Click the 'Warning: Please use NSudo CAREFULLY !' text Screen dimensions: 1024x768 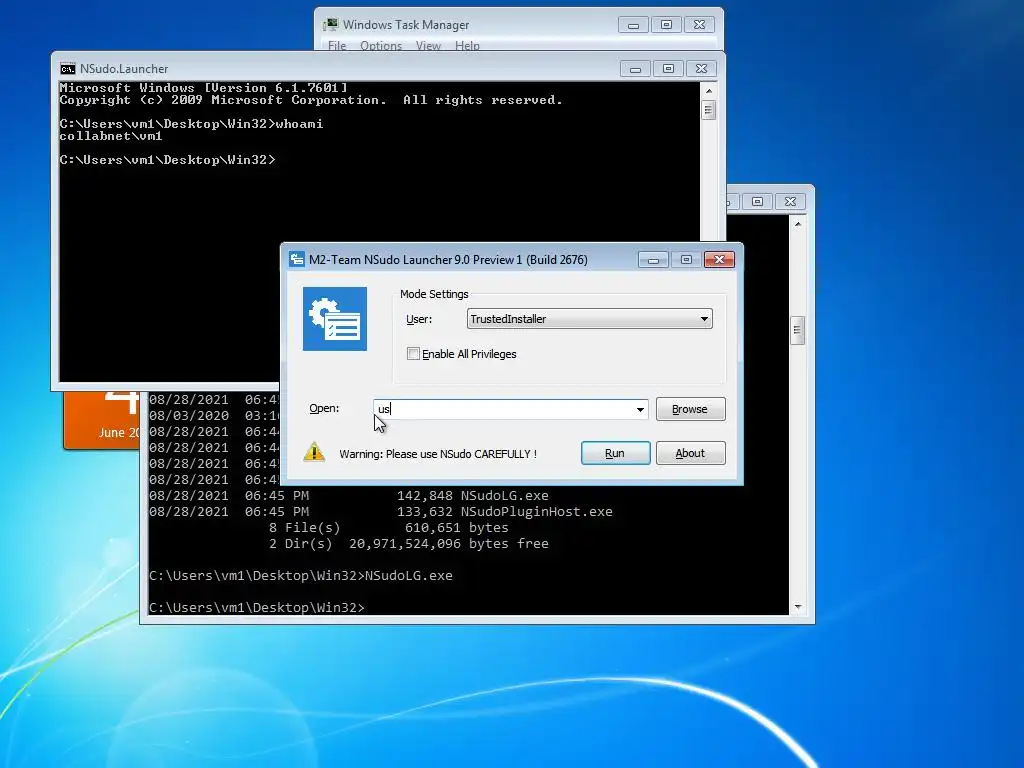[438, 454]
